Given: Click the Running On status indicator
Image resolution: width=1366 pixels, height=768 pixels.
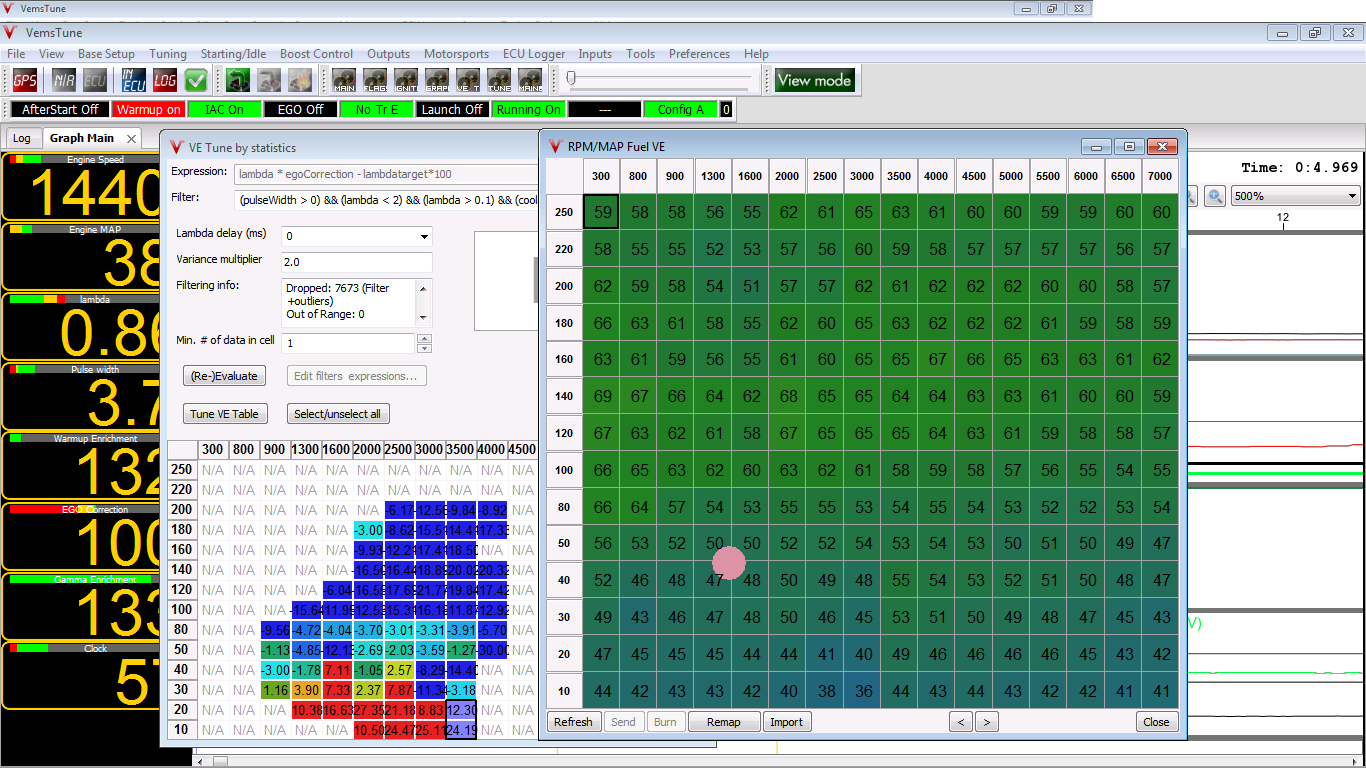Looking at the screenshot, I should (528, 109).
